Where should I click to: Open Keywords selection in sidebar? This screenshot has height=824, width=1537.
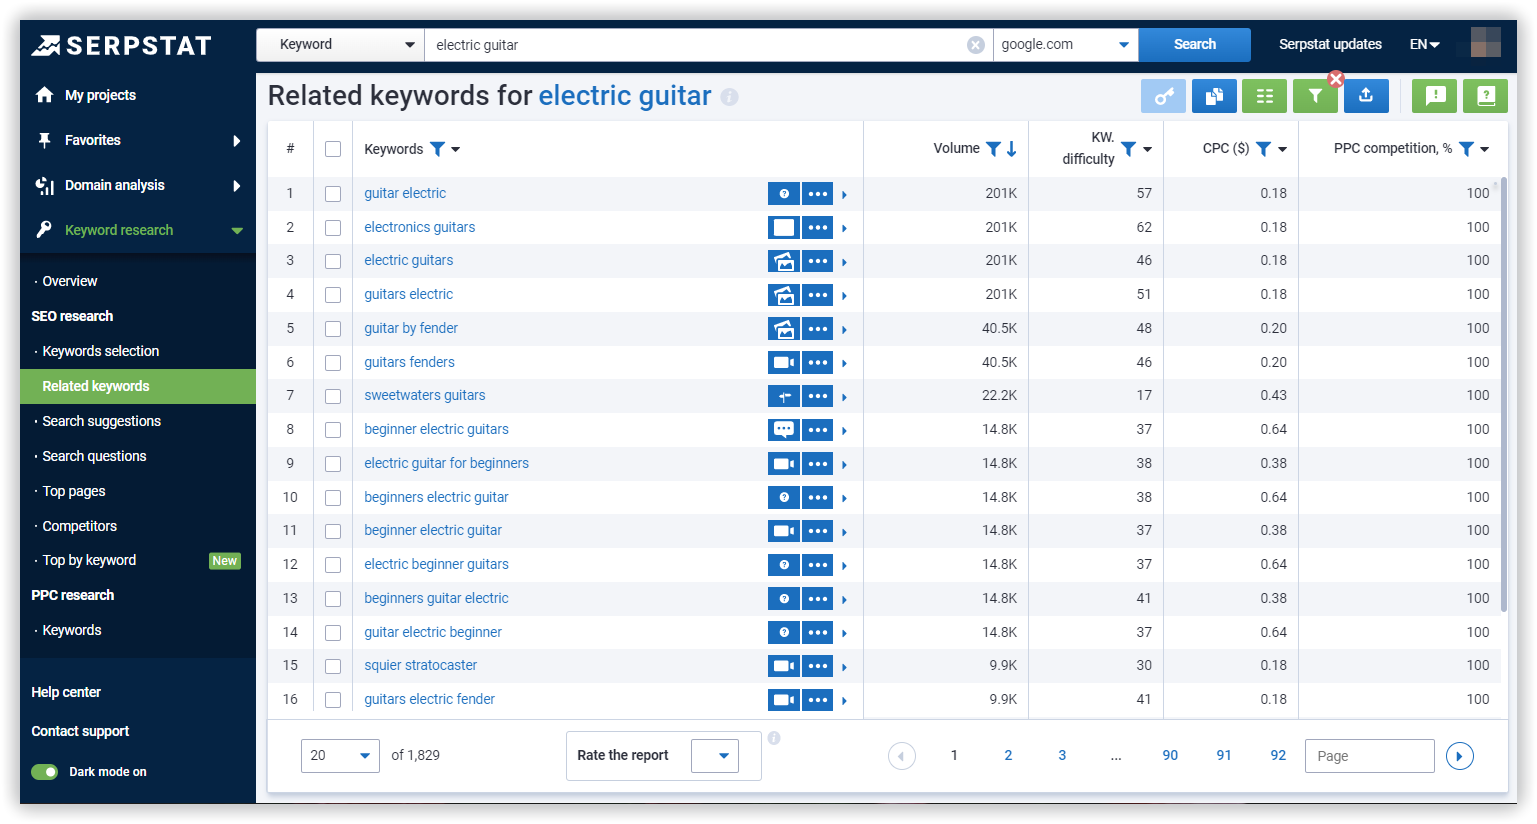(100, 351)
